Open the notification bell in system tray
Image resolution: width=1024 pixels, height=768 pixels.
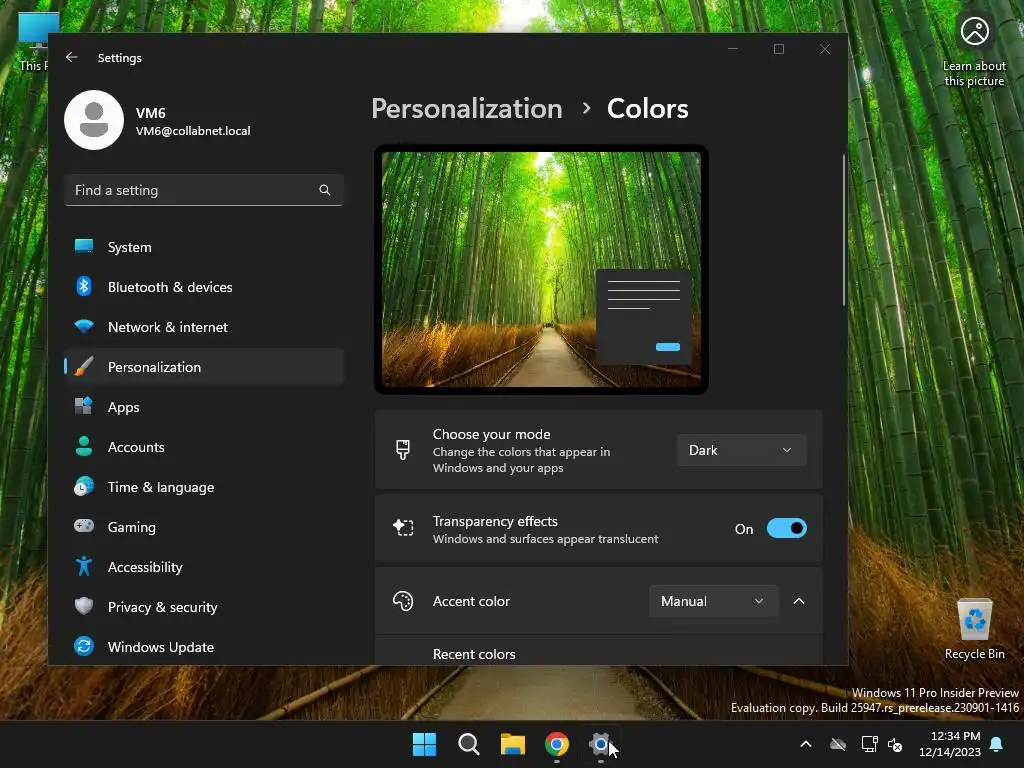pos(997,744)
